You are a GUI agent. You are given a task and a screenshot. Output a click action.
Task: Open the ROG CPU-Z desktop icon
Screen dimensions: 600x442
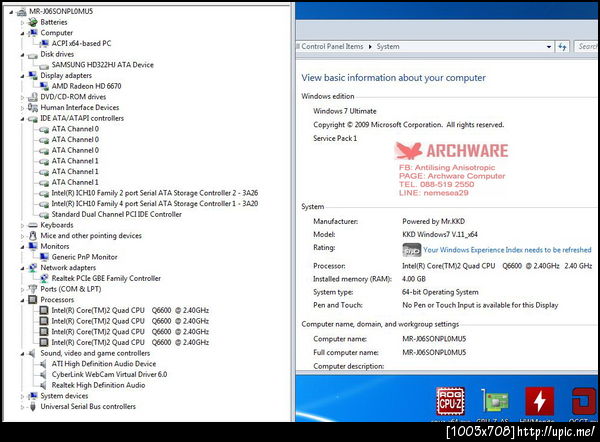pyautogui.click(x=450, y=401)
